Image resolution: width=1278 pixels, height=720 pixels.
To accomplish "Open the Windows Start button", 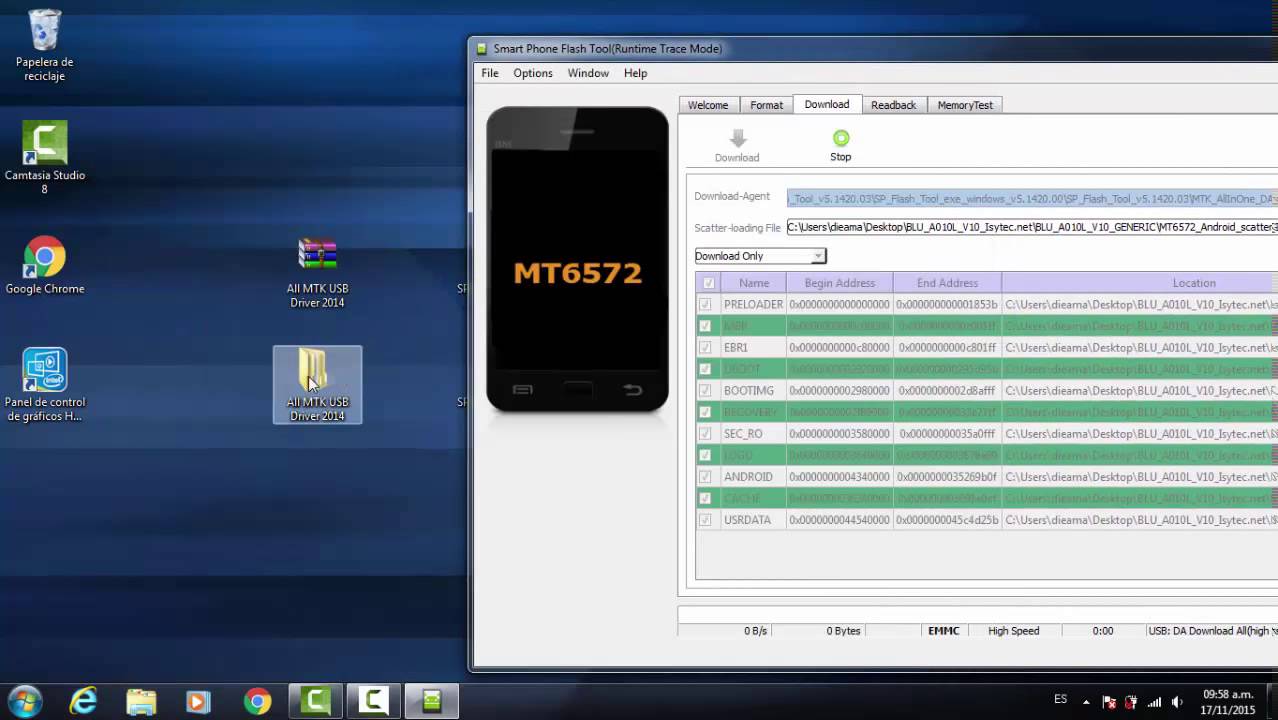I will tap(24, 702).
